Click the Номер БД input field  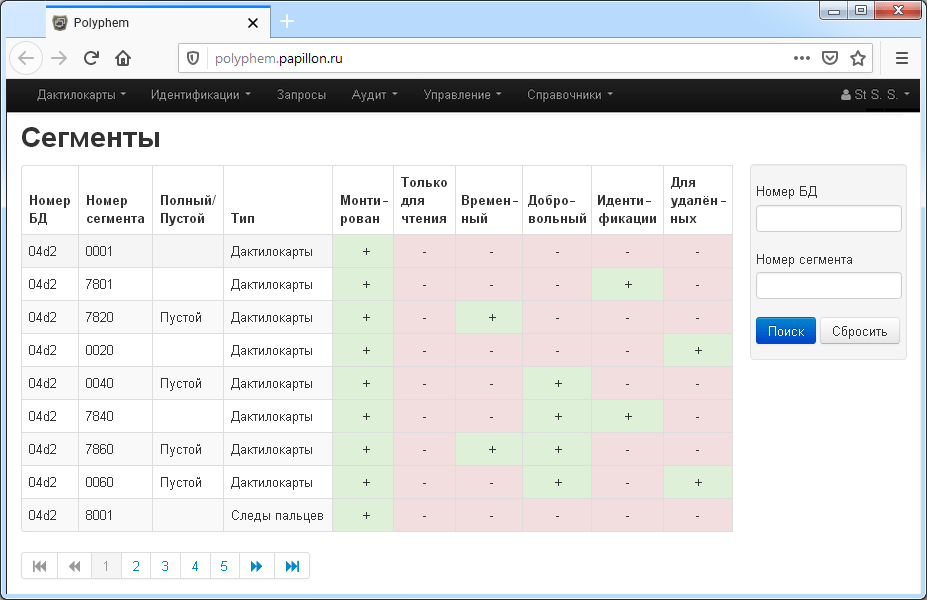pyautogui.click(x=828, y=218)
